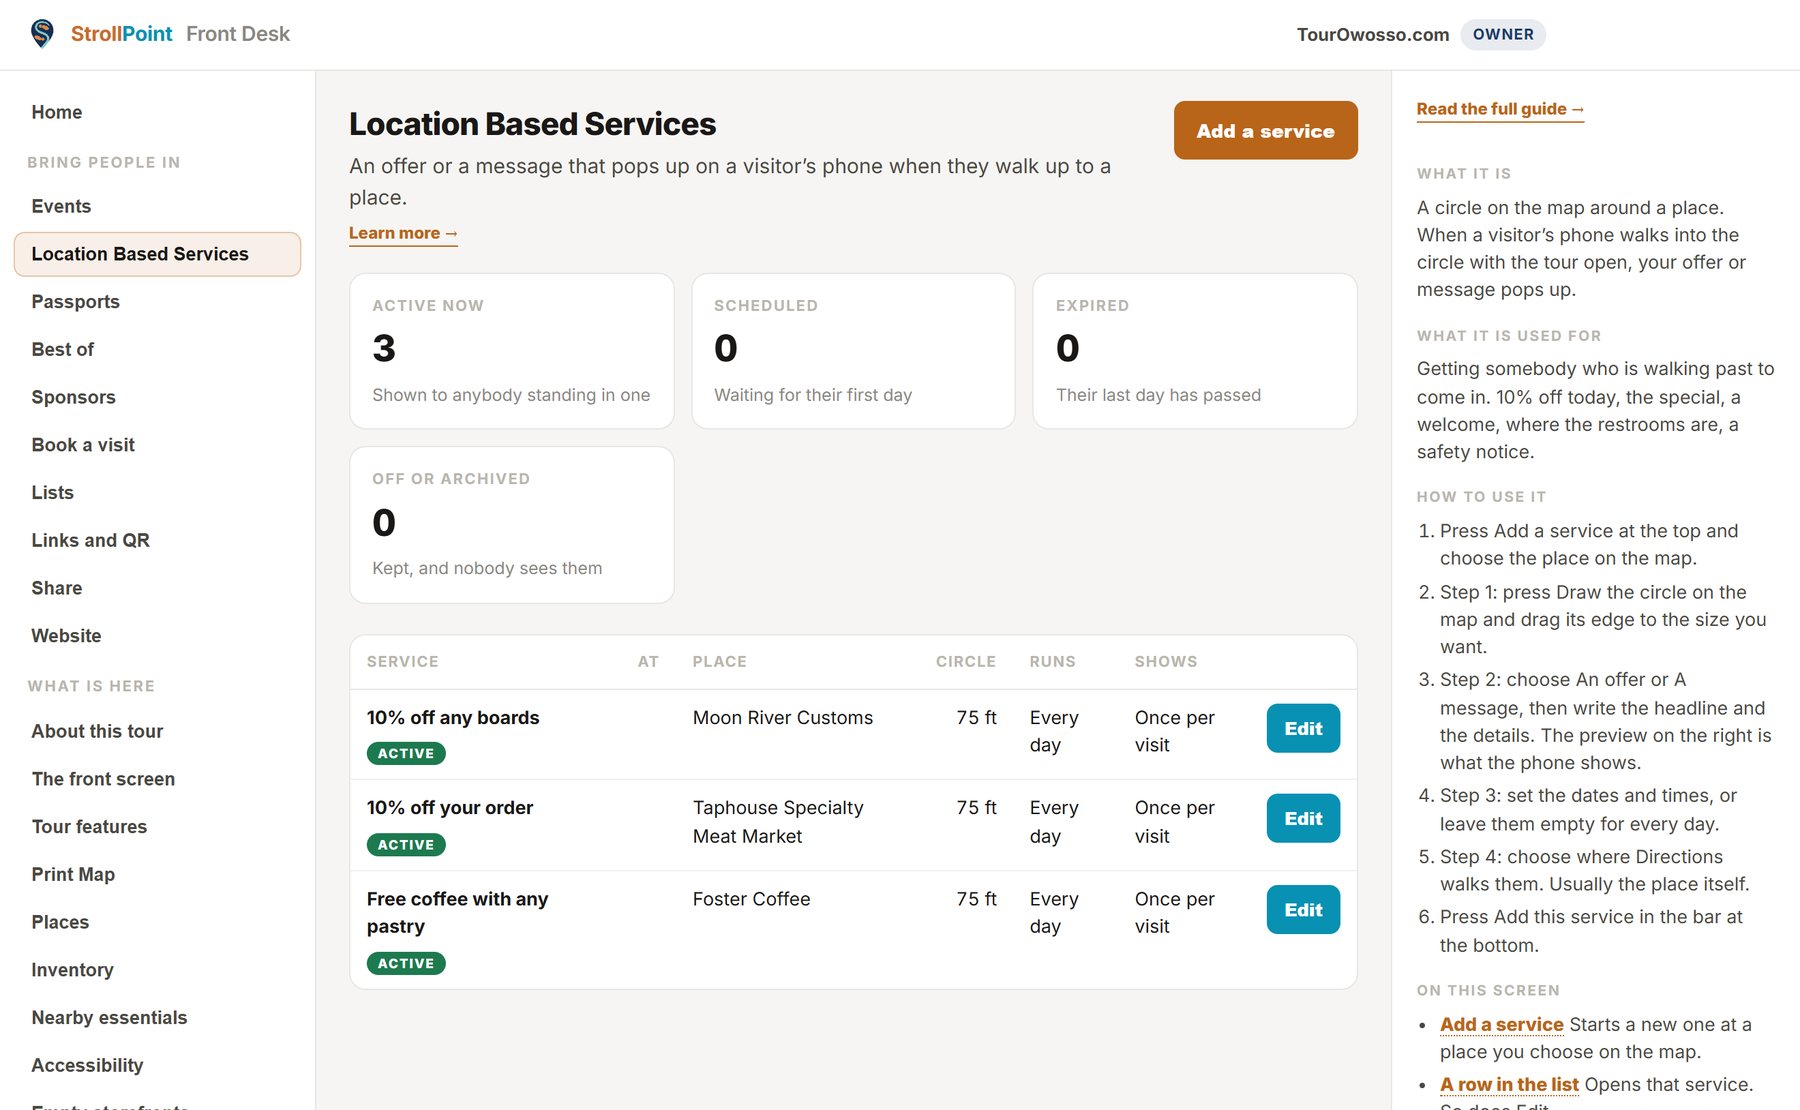Select Location Based Services sidebar item

click(157, 254)
